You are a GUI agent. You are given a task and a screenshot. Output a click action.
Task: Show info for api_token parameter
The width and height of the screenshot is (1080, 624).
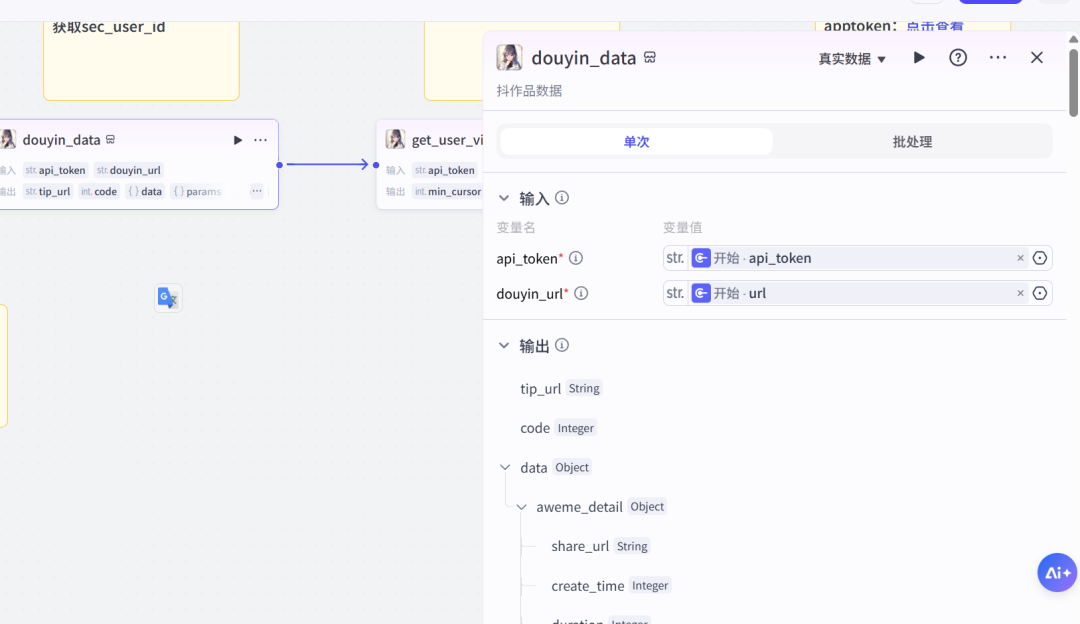[576, 258]
